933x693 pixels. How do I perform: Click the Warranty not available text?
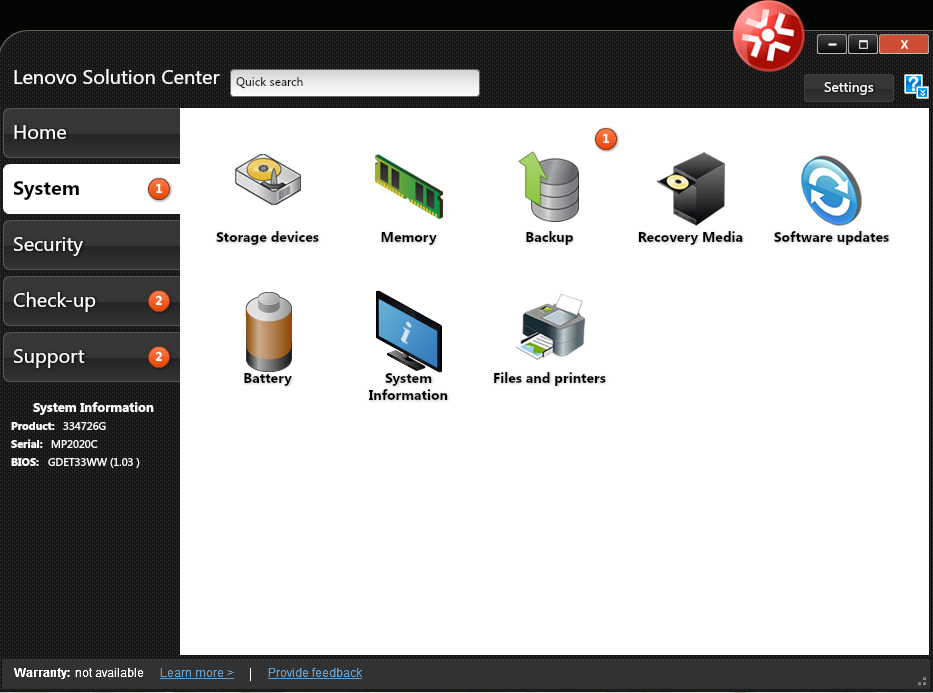[x=79, y=673]
